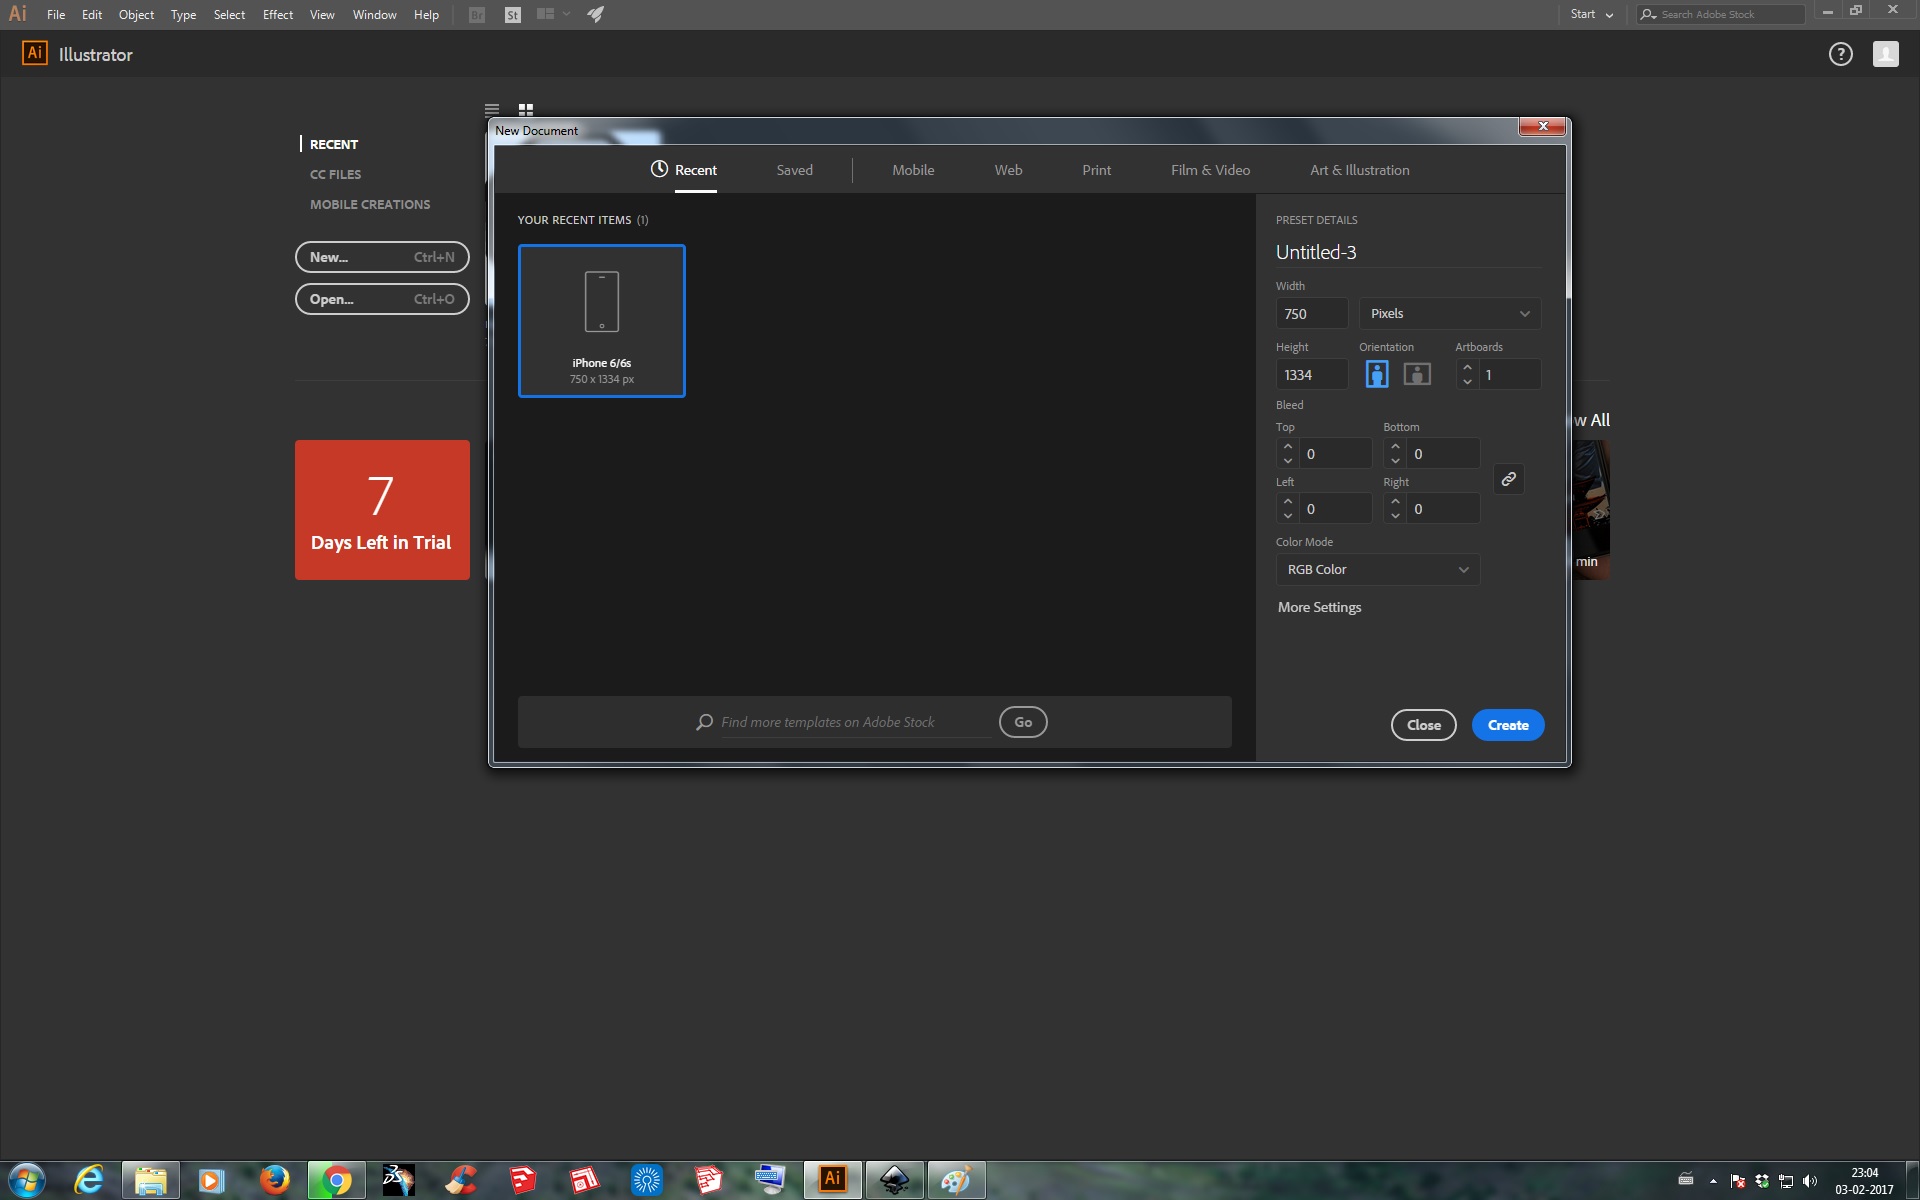Open the help question mark icon
Screen dimensions: 1920x1200
click(1840, 54)
